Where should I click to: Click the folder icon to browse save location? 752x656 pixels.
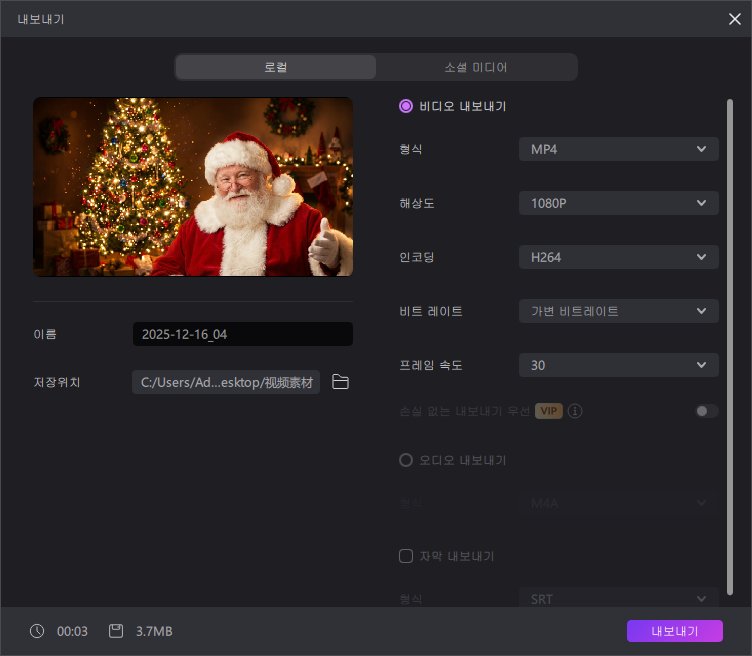(340, 382)
